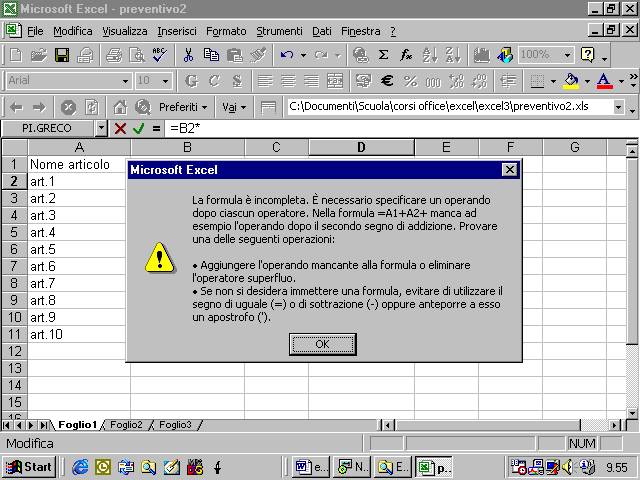Image resolution: width=640 pixels, height=480 pixels.
Task: Click the Insert Hyperlink globe icon
Action: [360, 55]
